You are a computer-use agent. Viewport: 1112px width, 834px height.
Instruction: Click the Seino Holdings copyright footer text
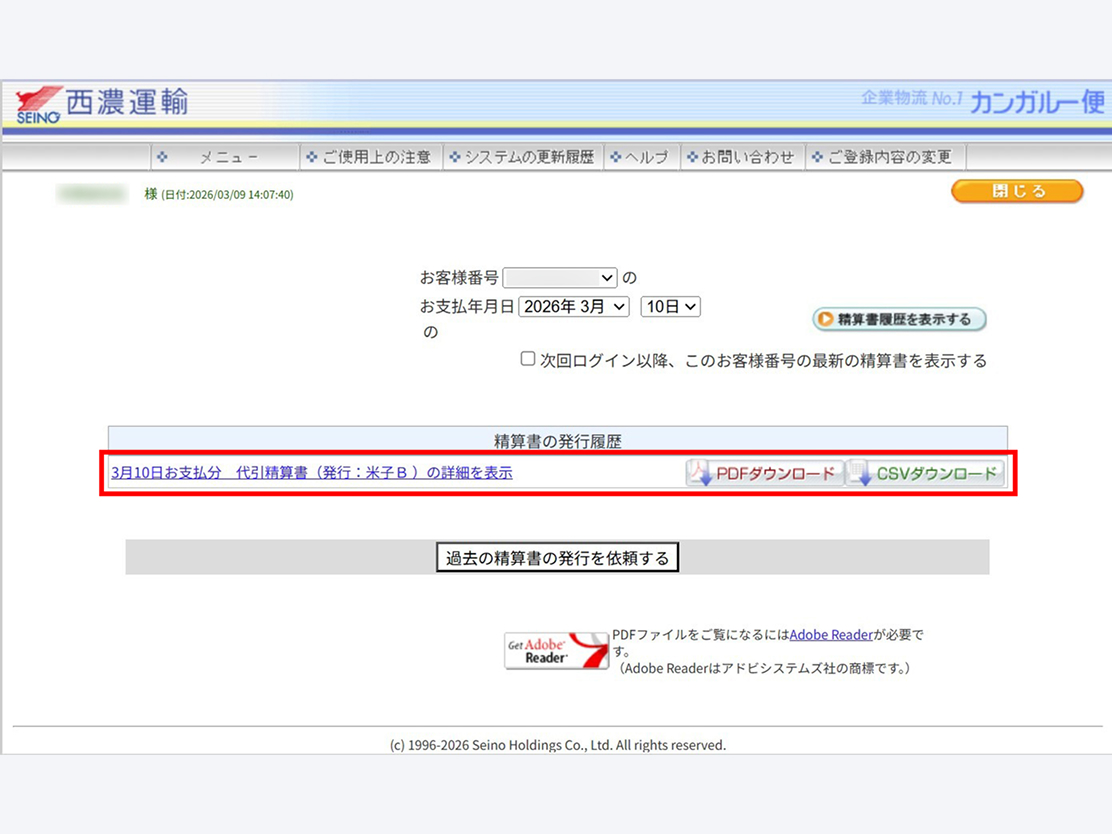click(x=557, y=745)
